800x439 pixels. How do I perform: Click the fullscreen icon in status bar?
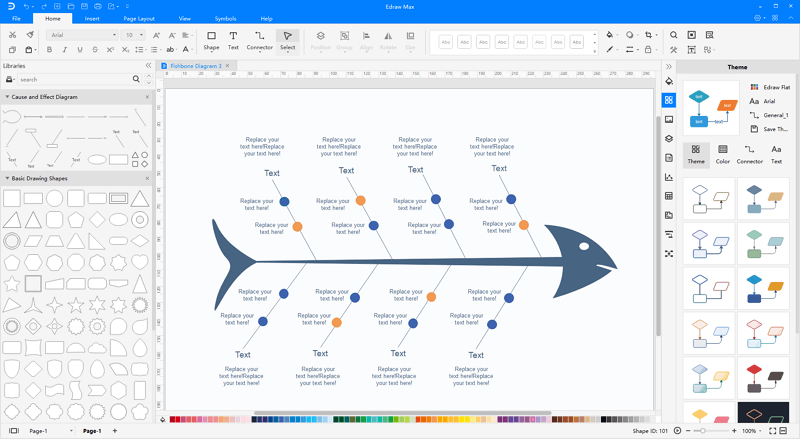coord(772,431)
